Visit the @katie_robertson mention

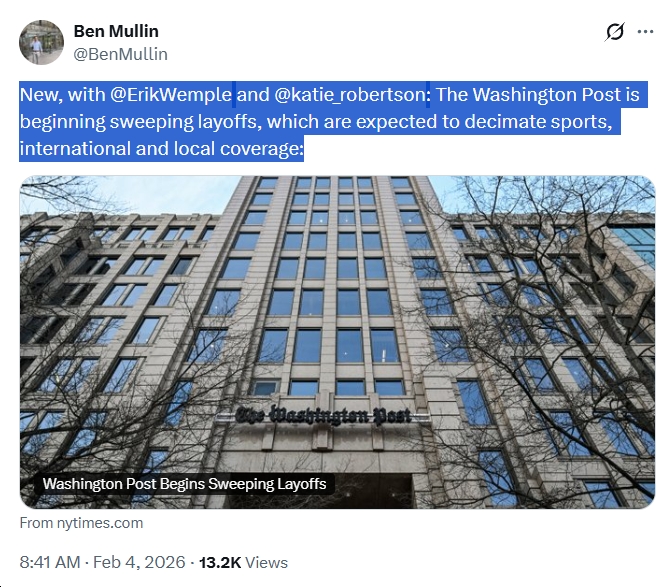(x=350, y=96)
